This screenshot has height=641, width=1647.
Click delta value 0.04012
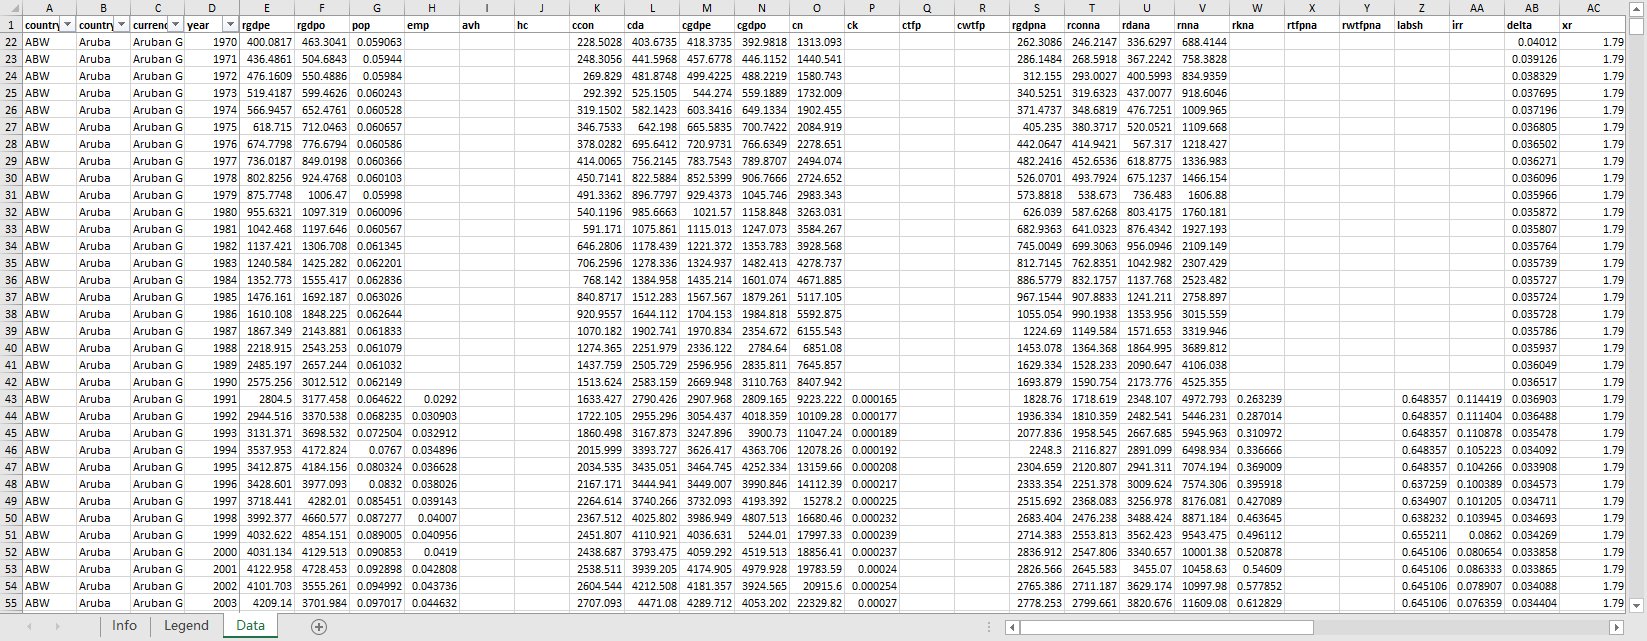[1532, 42]
